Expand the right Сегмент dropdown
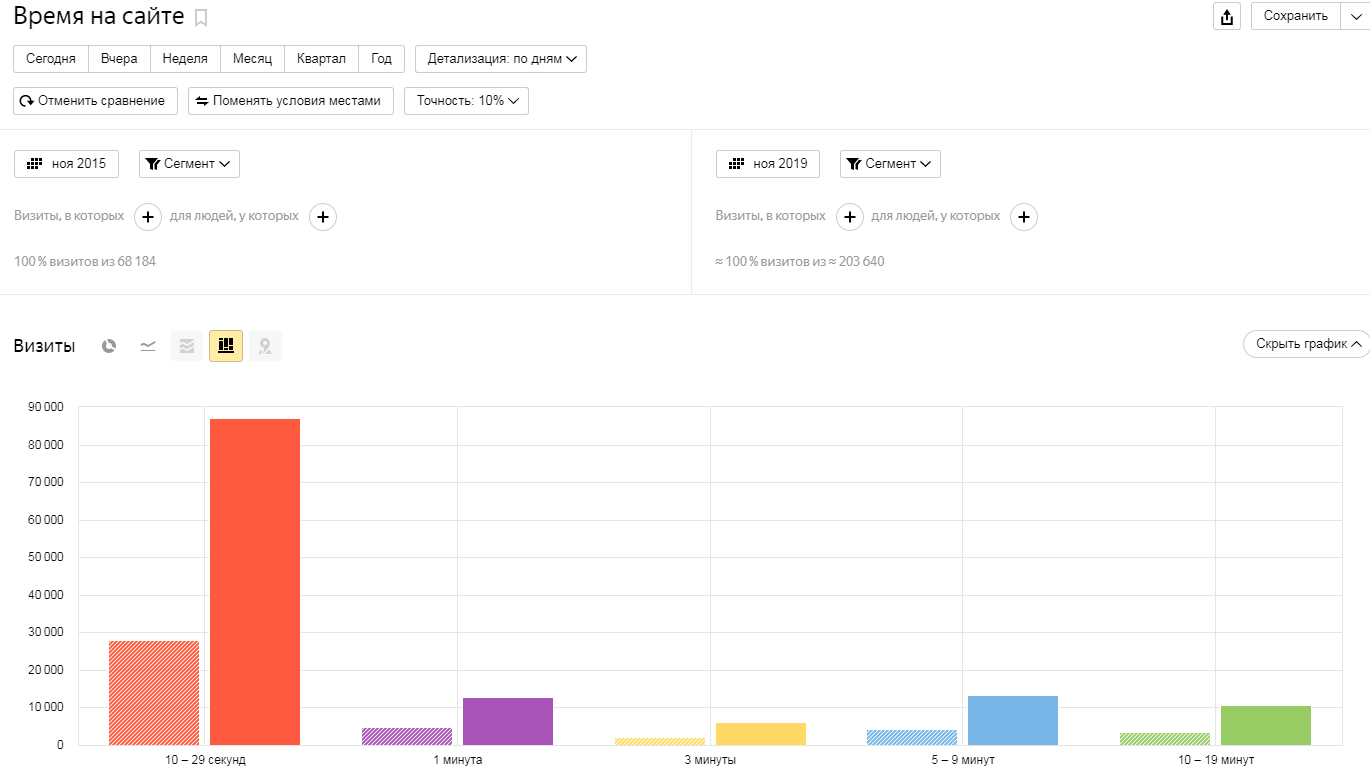Screen dimensions: 1370x778 click(x=890, y=164)
